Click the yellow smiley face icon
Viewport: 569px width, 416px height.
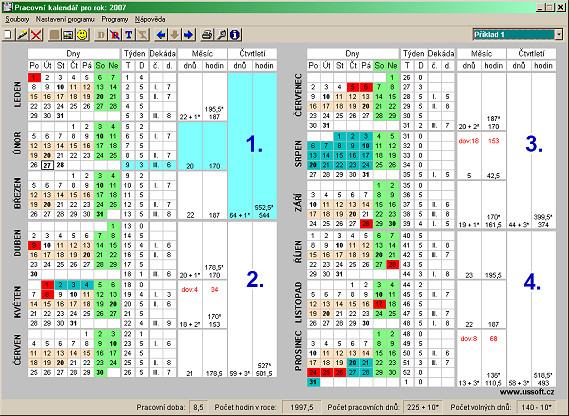(x=82, y=35)
